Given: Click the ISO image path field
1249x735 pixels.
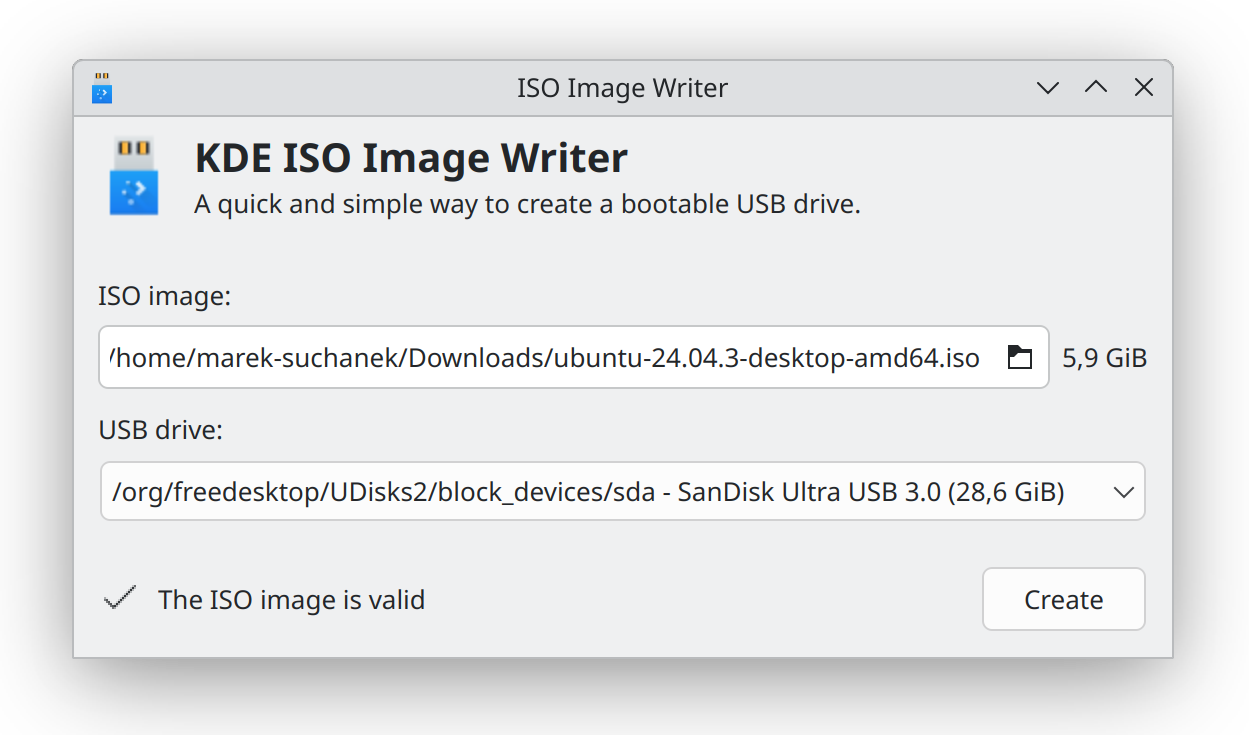Looking at the screenshot, I should [x=573, y=357].
